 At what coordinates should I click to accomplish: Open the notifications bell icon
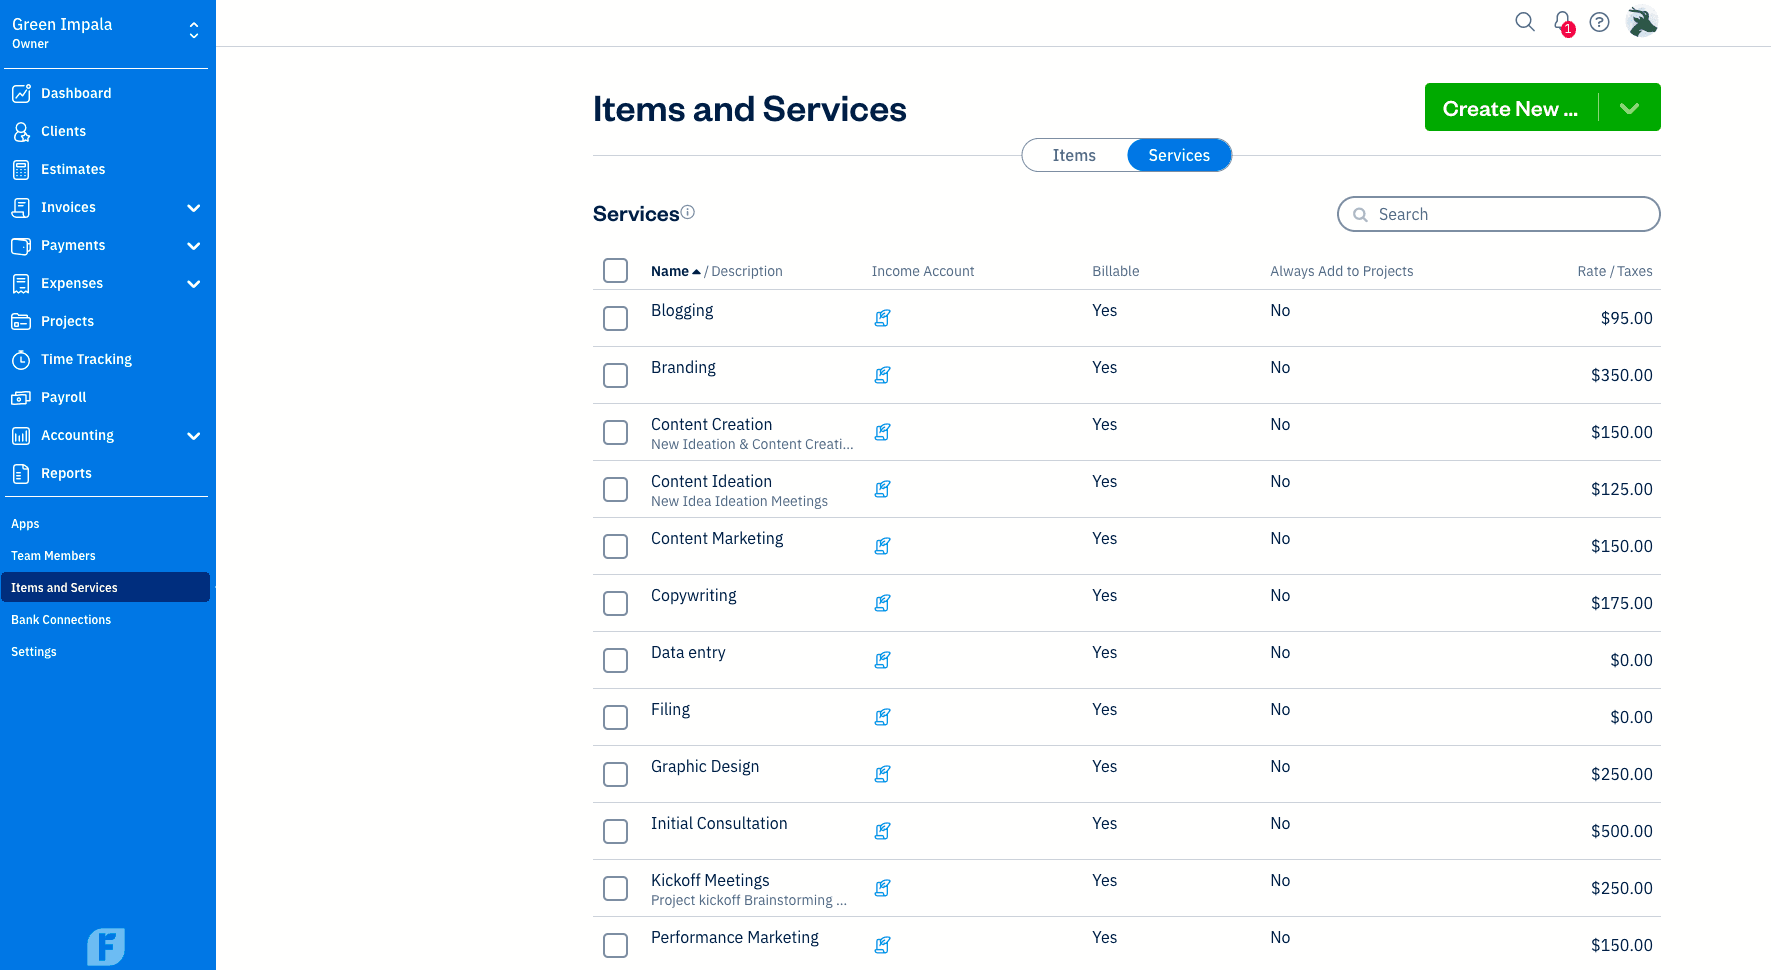[1562, 22]
